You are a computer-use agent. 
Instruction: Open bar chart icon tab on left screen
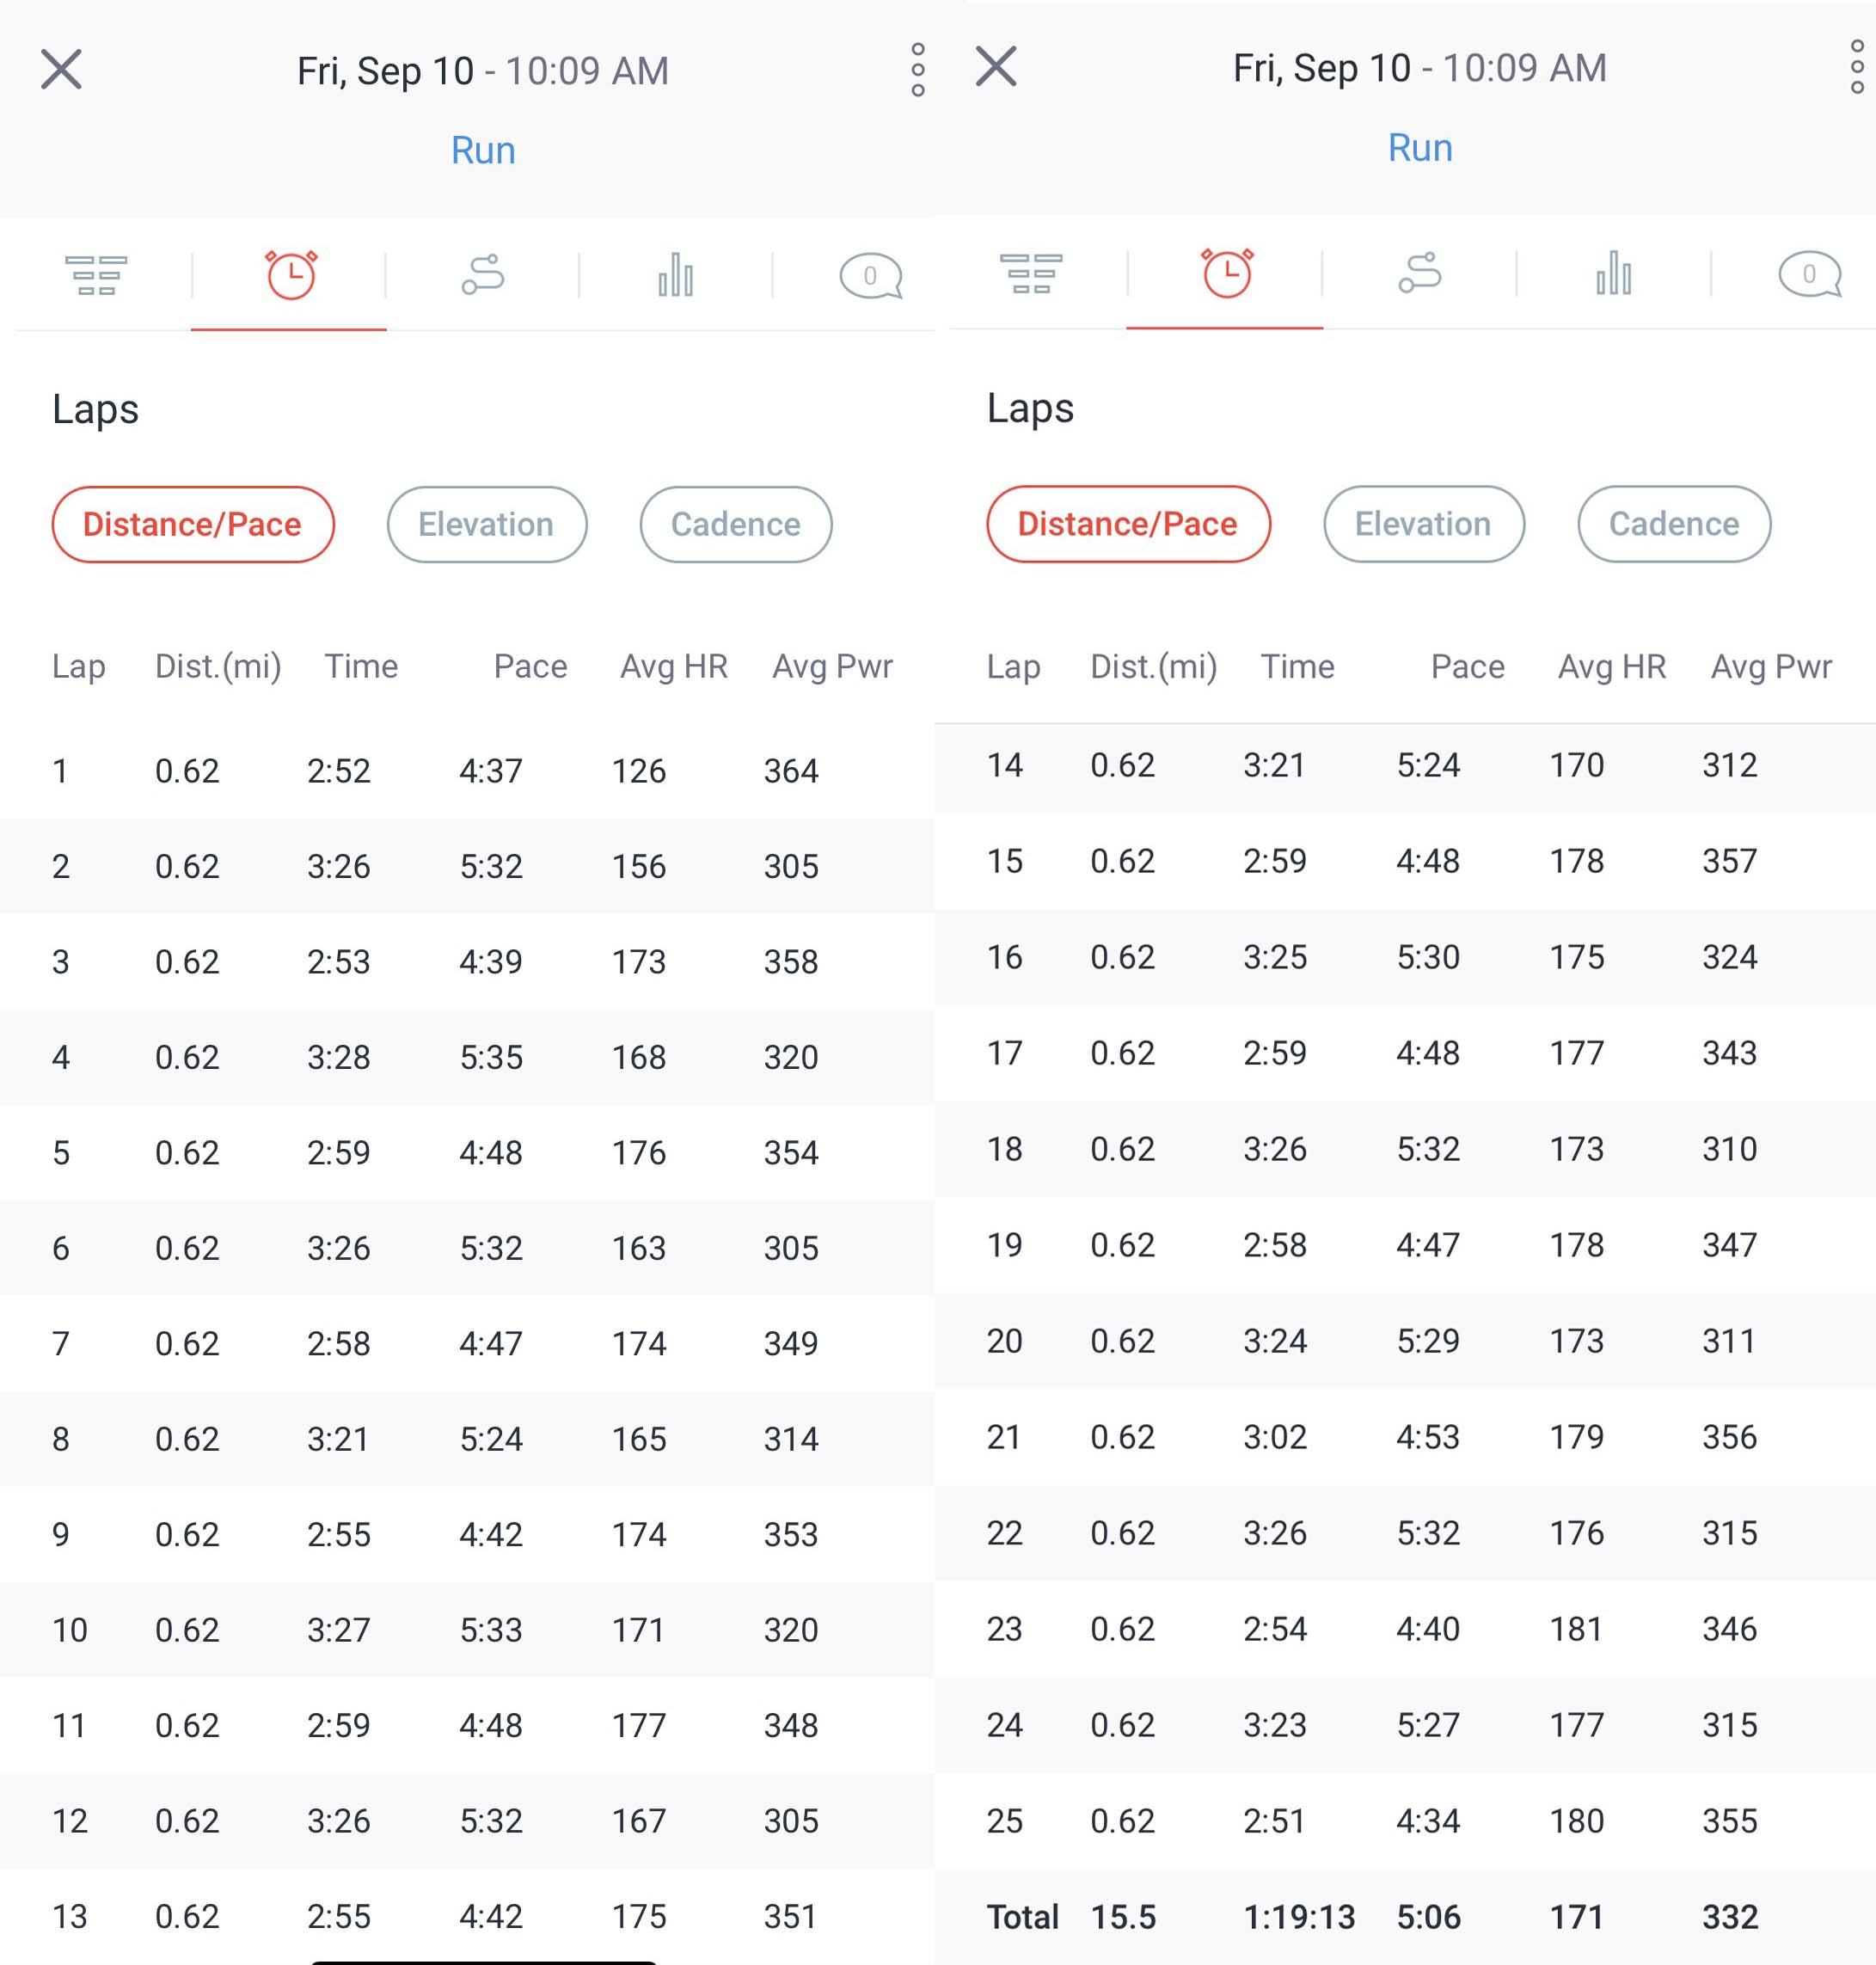pyautogui.click(x=676, y=275)
